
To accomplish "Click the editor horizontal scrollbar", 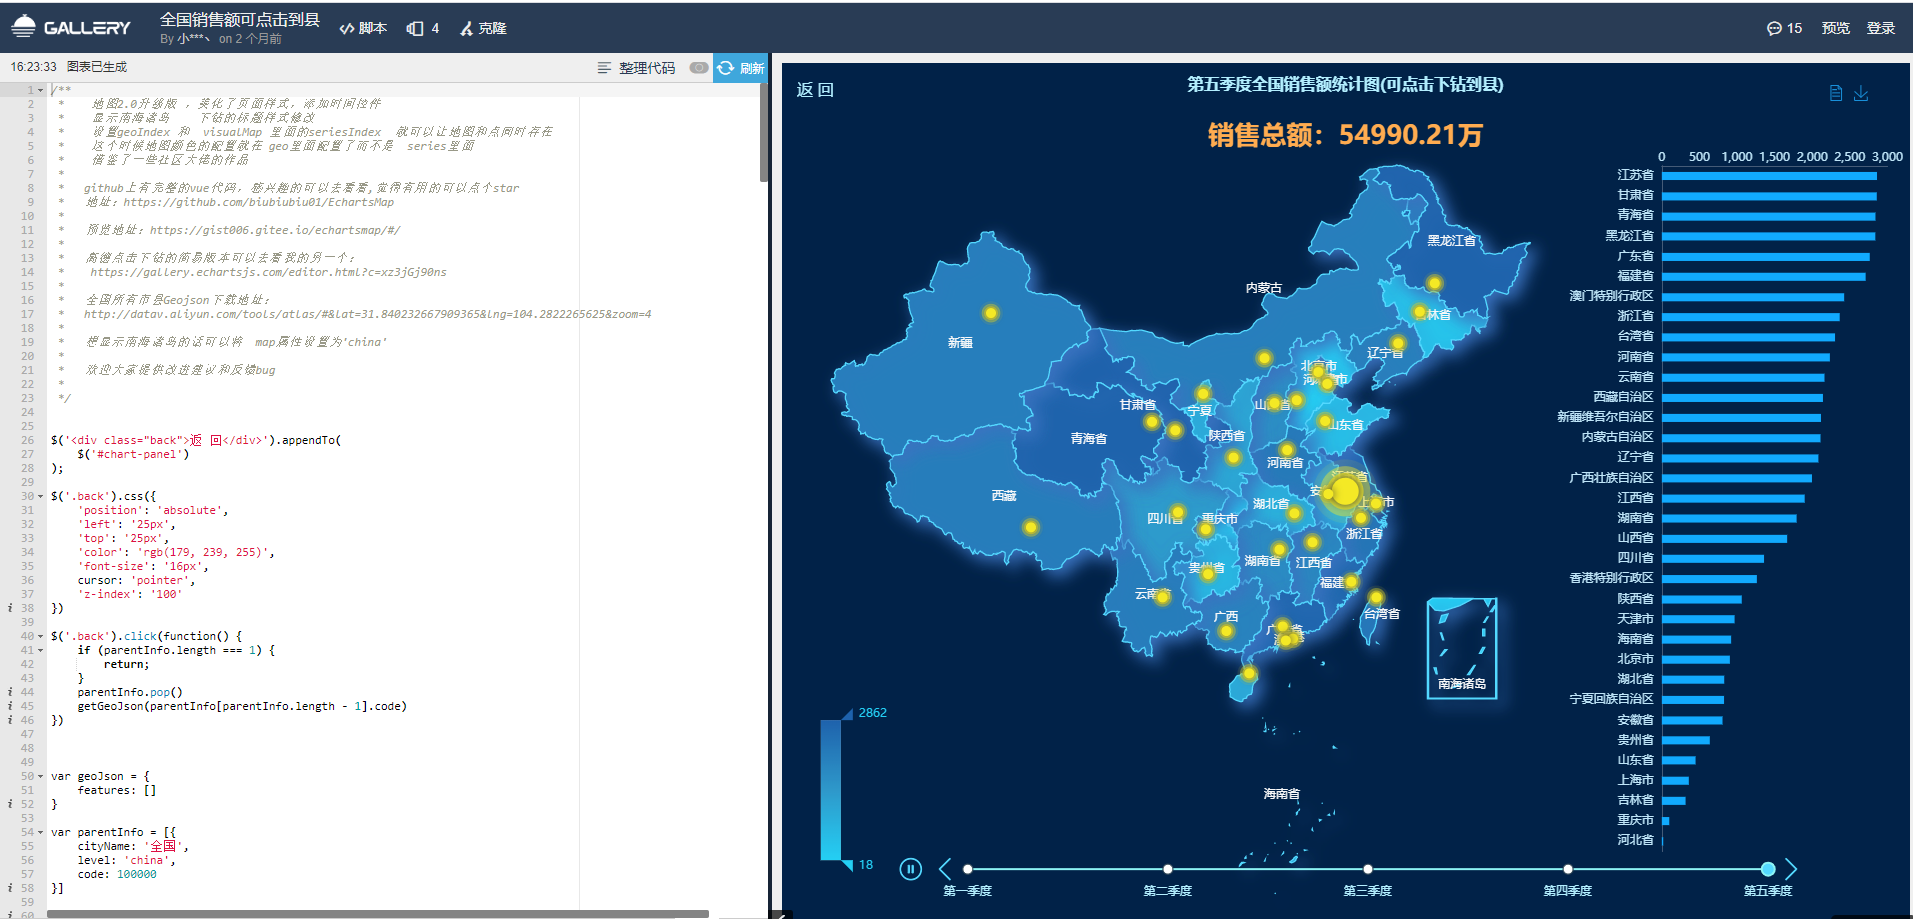I will pos(378,914).
